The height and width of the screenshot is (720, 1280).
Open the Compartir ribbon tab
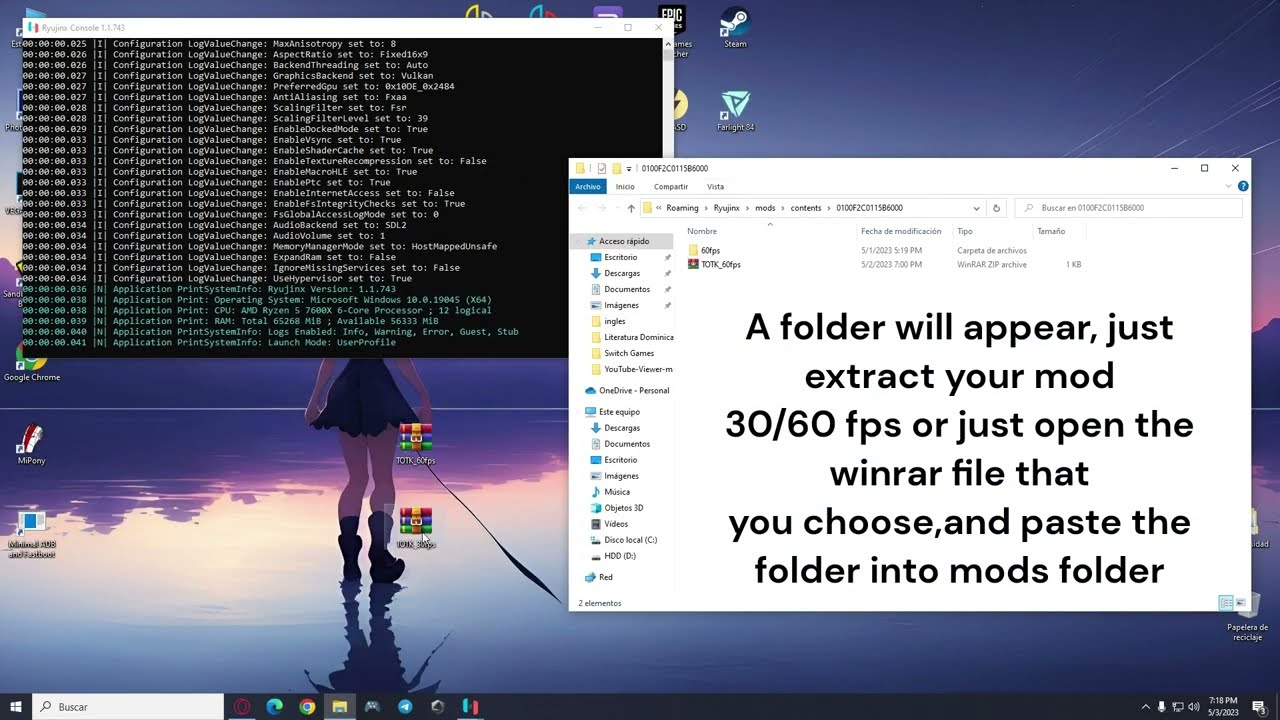[670, 186]
